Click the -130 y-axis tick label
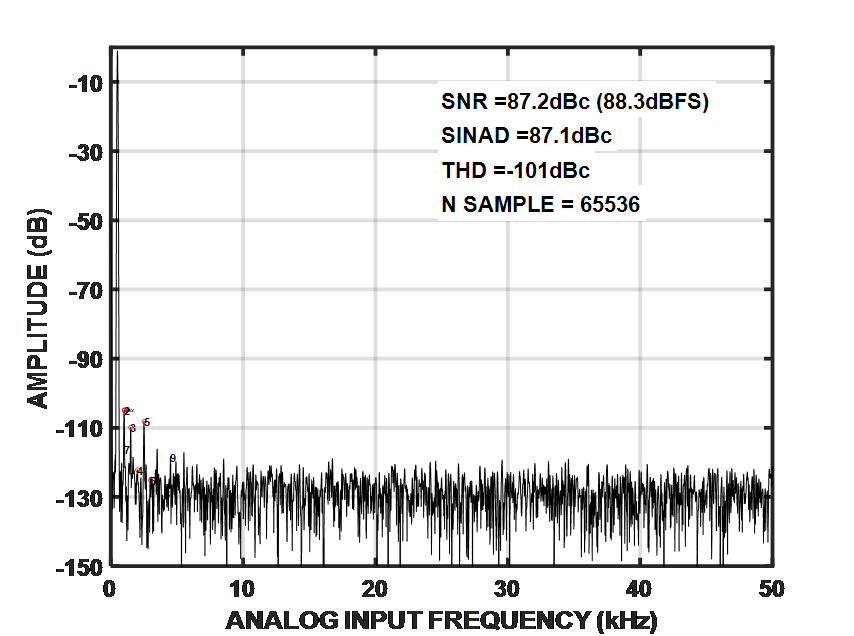This screenshot has width=854, height=636. tap(80, 499)
